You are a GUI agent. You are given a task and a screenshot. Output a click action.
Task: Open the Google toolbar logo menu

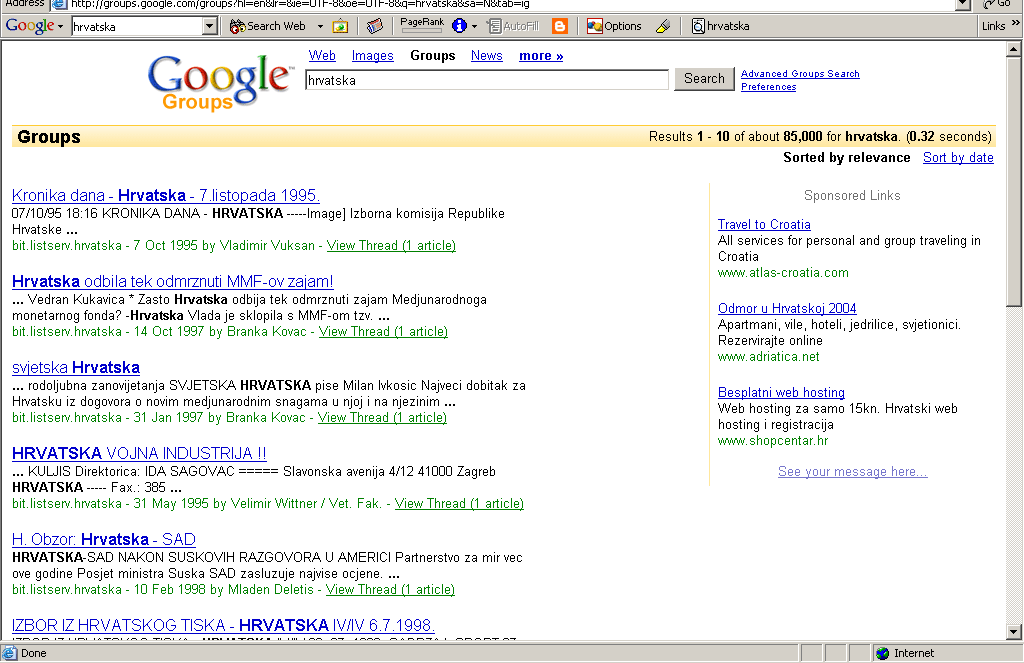pos(34,26)
